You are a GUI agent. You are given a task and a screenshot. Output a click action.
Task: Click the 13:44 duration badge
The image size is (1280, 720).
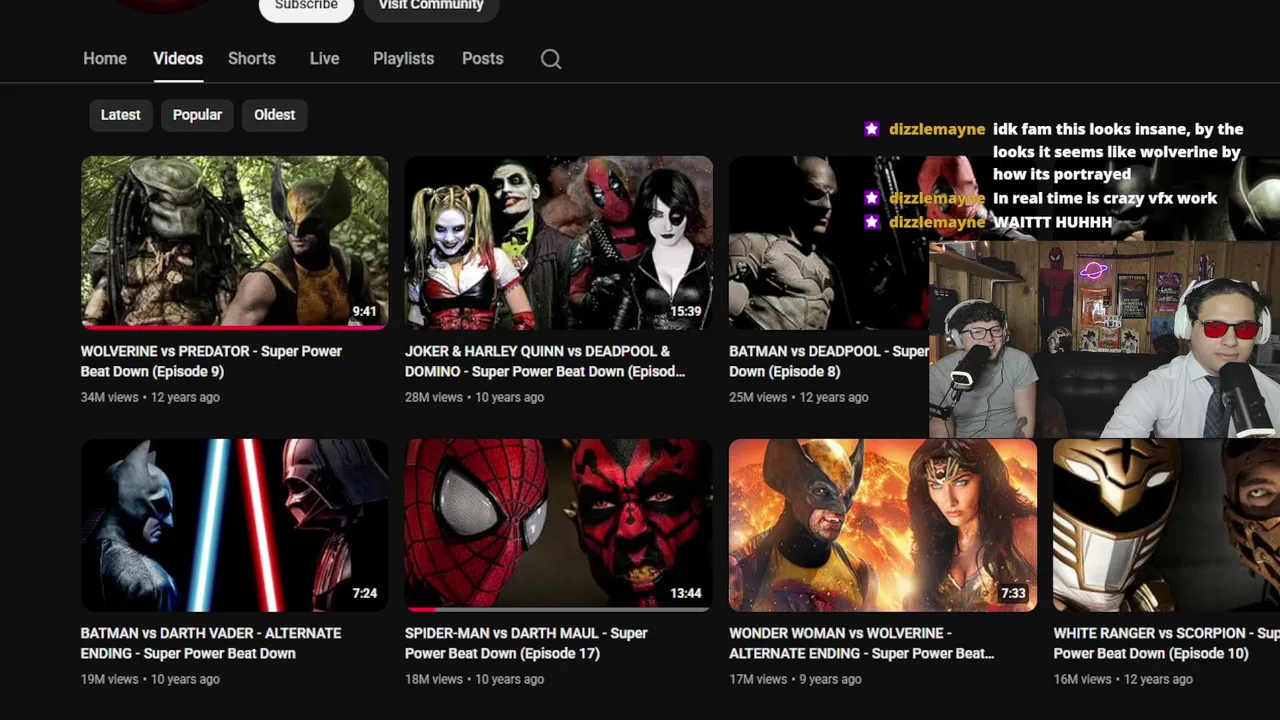(685, 594)
